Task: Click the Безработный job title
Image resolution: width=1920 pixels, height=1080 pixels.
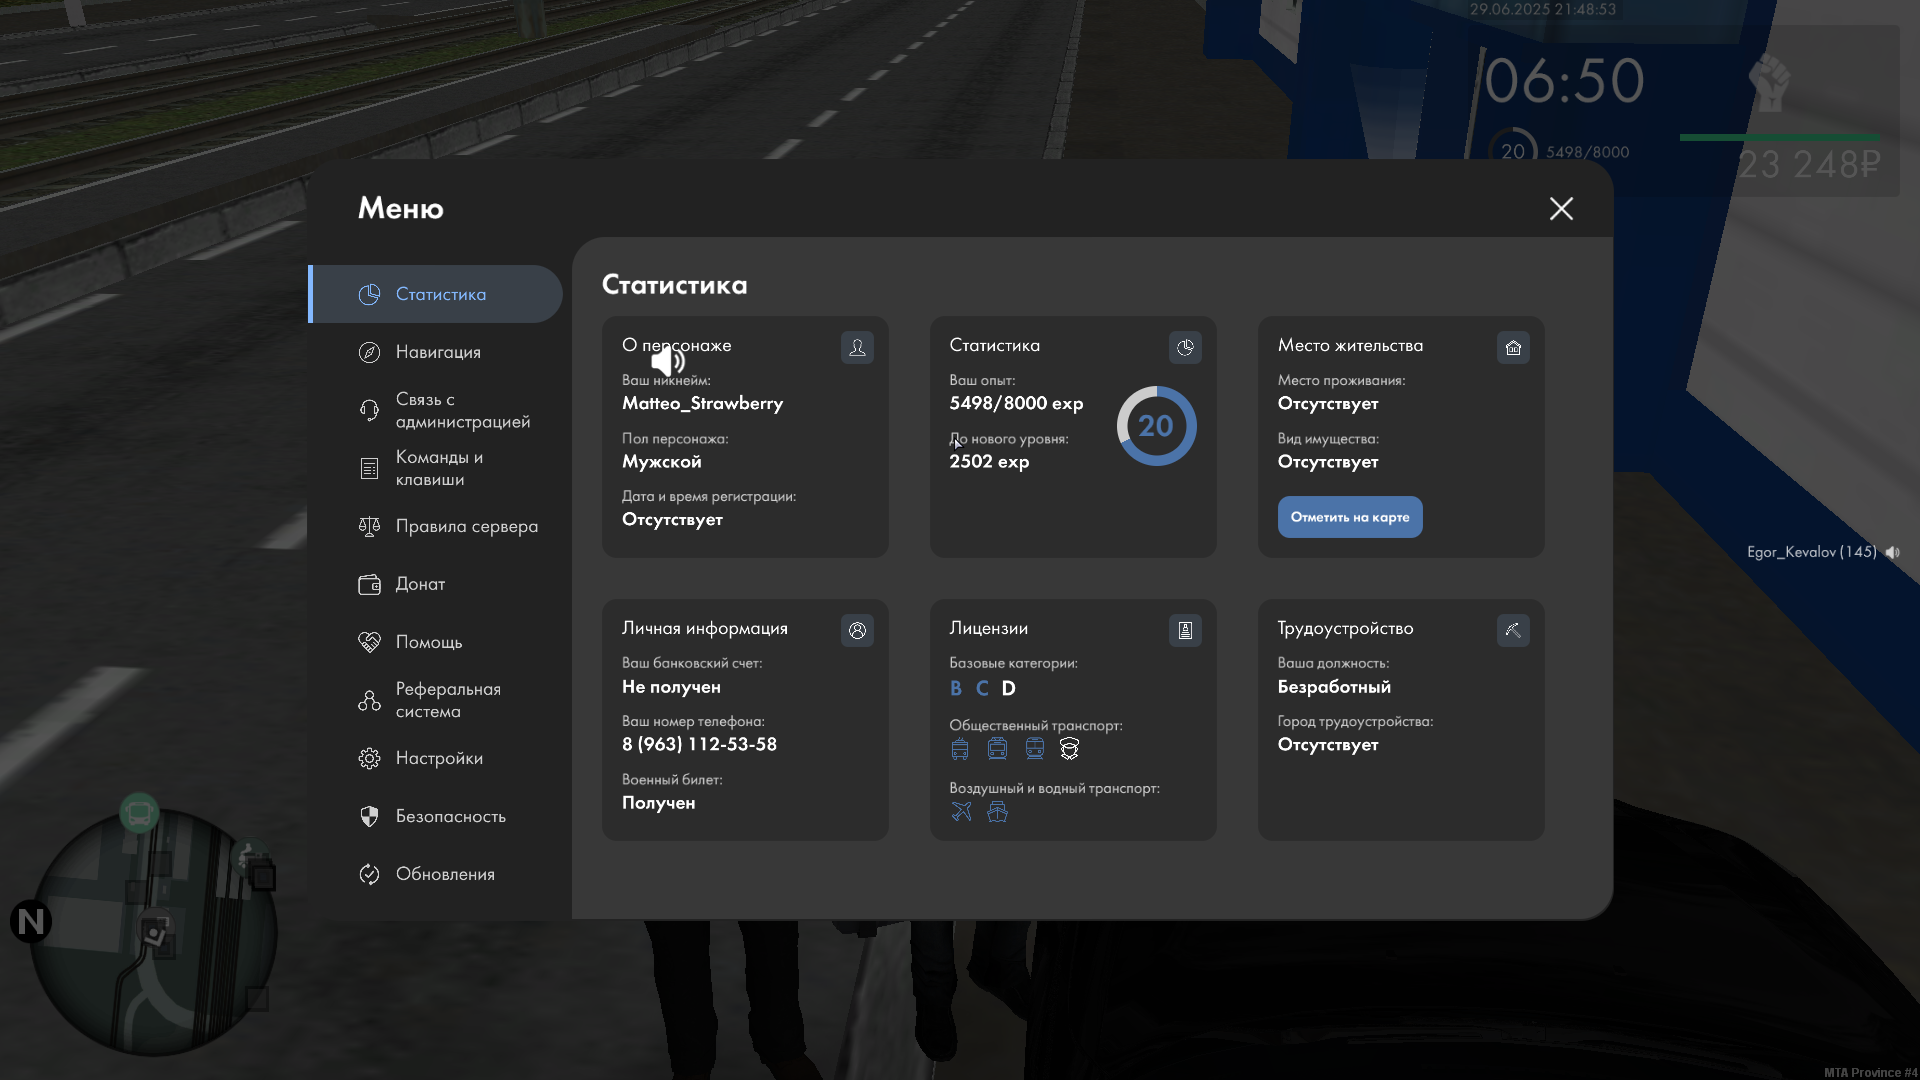Action: pyautogui.click(x=1334, y=687)
